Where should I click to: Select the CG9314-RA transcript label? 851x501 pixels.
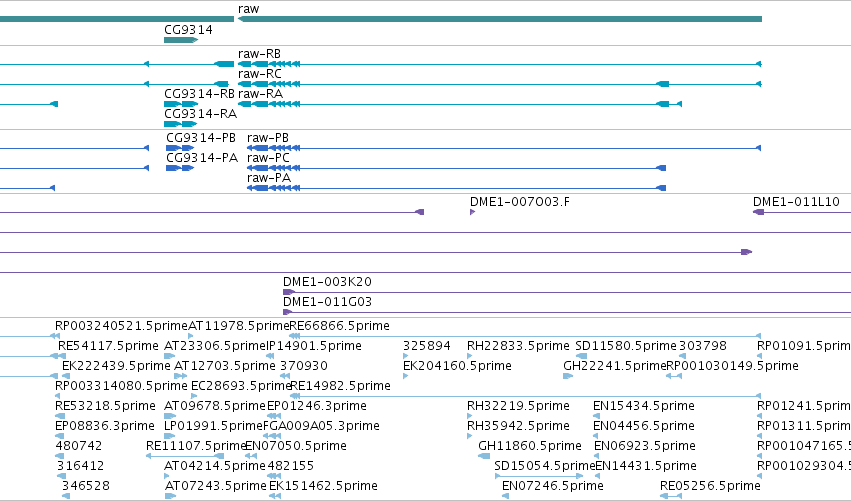pyautogui.click(x=200, y=113)
